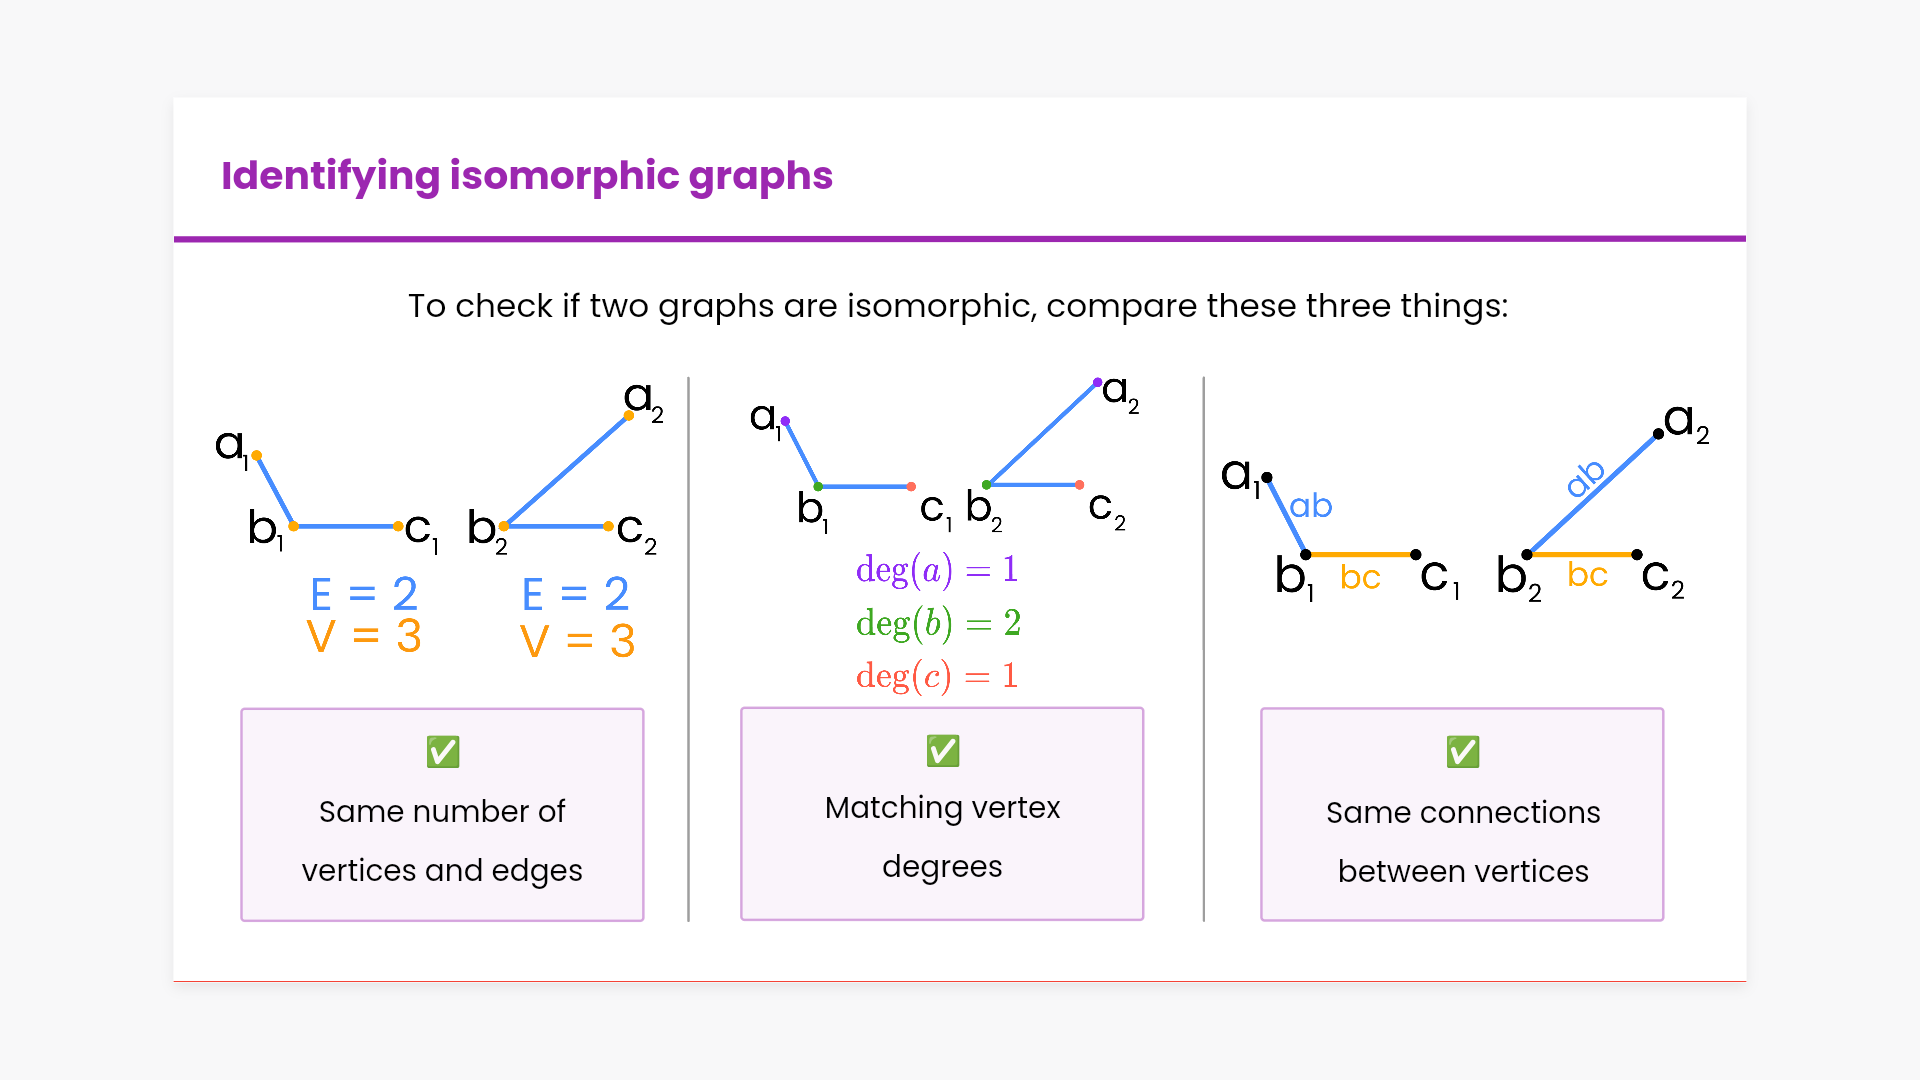Click the instruction sentence "To check if two graphs..."
The height and width of the screenshot is (1080, 1920).
point(958,306)
